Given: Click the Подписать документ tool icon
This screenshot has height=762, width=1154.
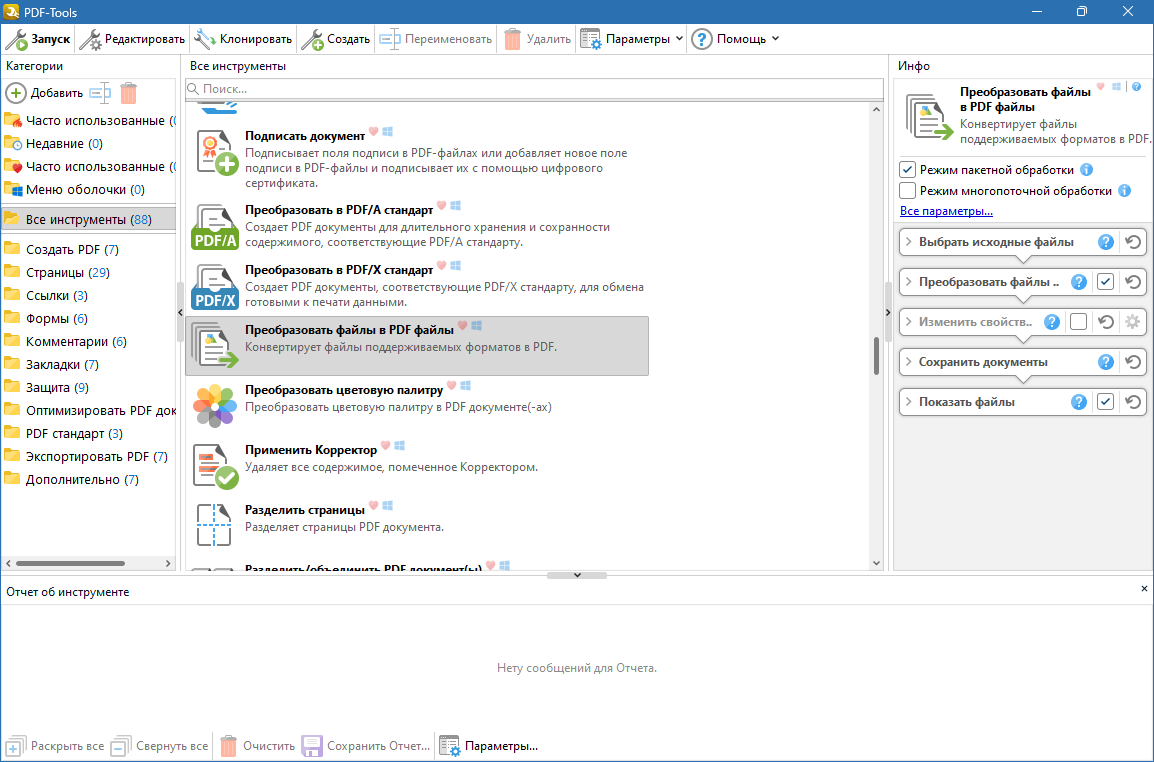Looking at the screenshot, I should (x=215, y=153).
